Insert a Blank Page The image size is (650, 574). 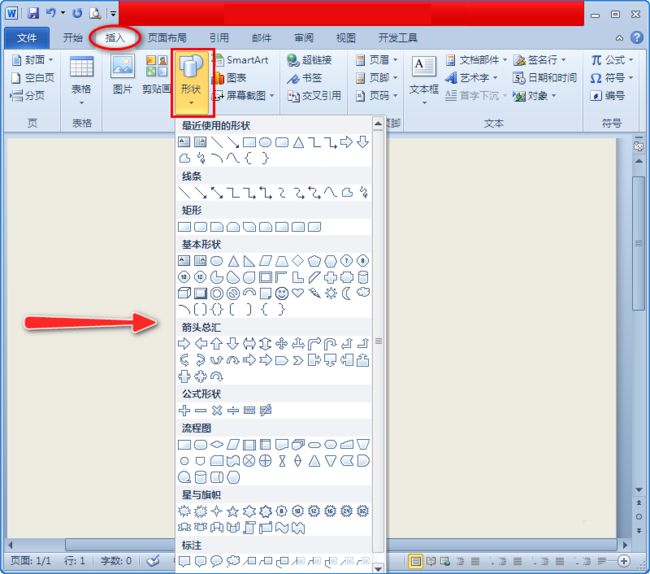click(33, 78)
